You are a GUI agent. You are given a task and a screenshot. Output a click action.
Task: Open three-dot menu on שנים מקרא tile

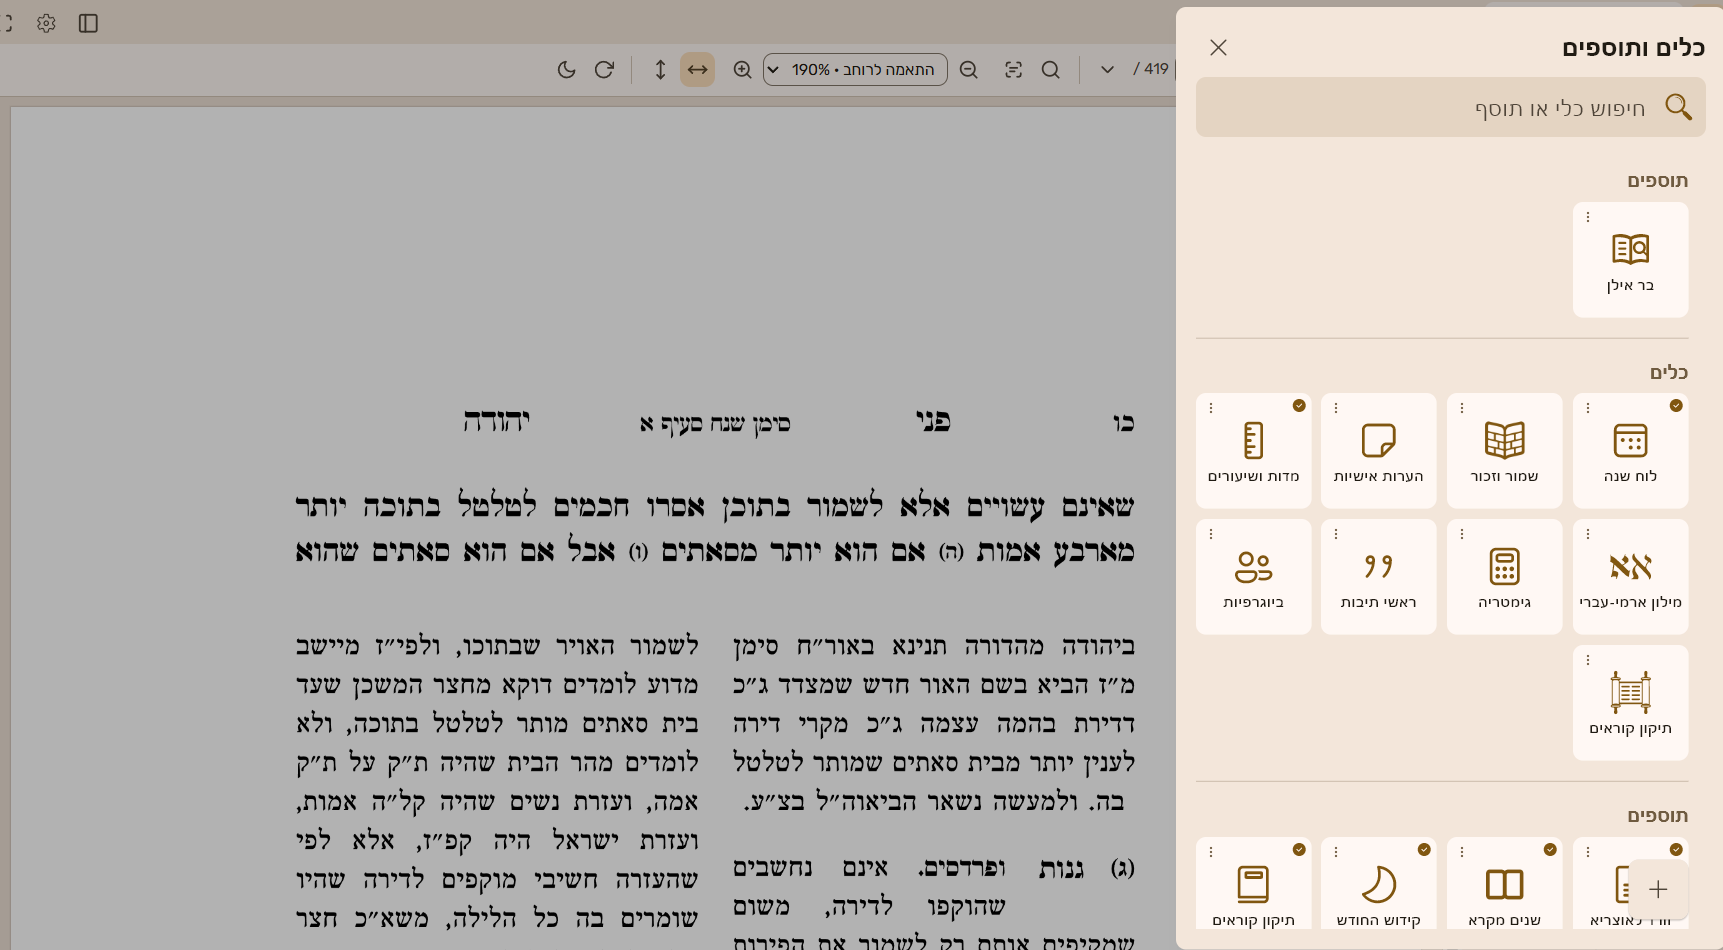pos(1461,852)
